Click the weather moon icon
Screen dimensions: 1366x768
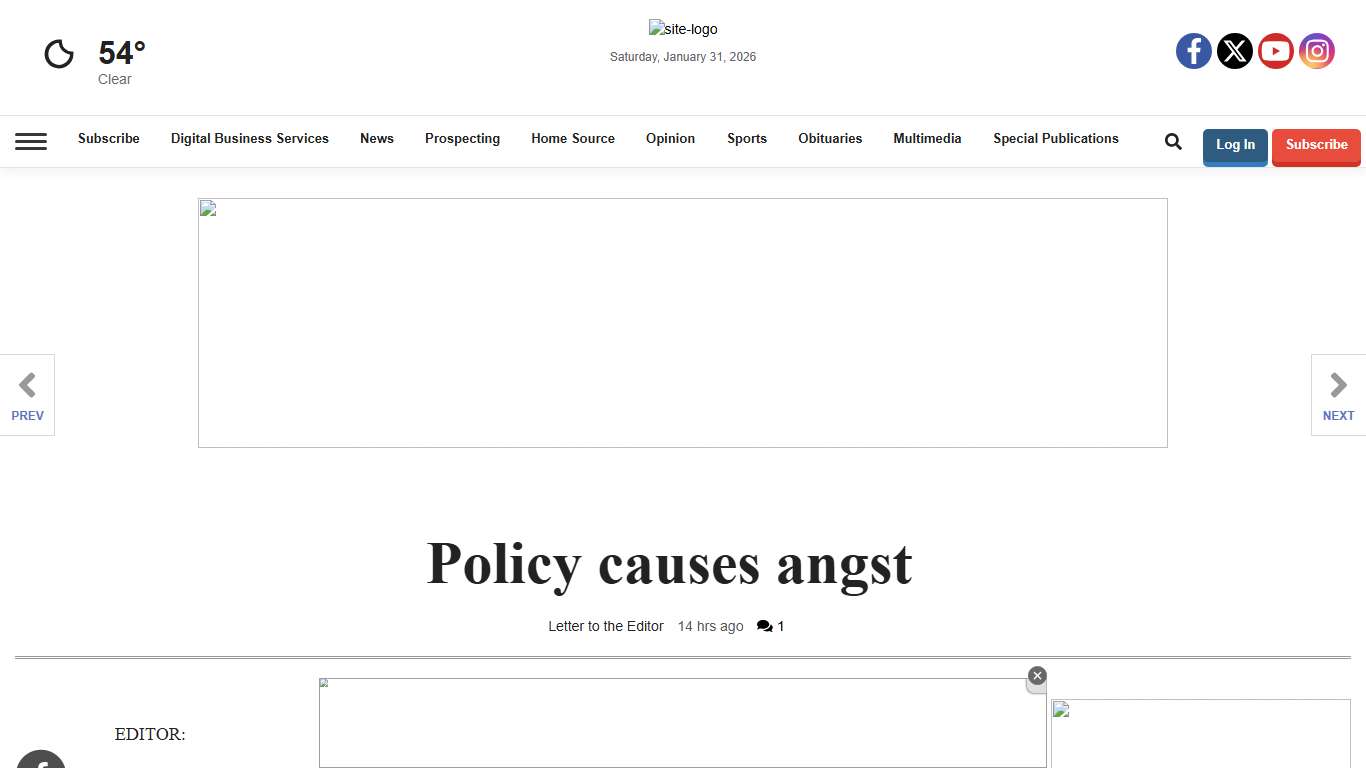pyautogui.click(x=58, y=53)
